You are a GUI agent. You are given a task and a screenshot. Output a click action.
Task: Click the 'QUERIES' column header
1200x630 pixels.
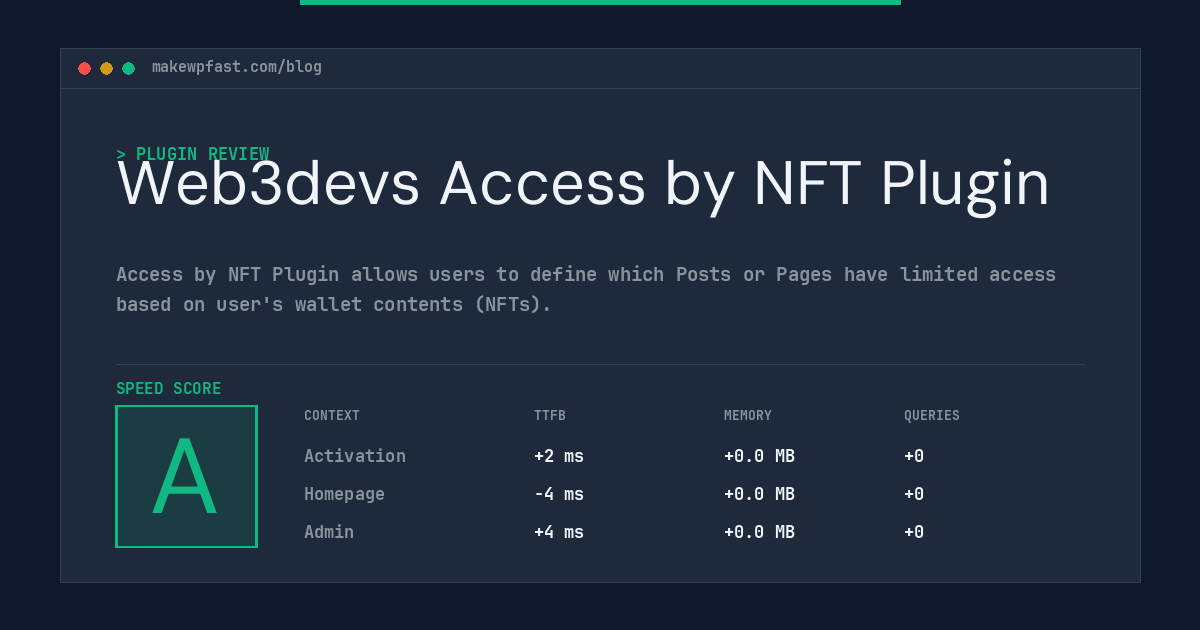pyautogui.click(x=932, y=416)
